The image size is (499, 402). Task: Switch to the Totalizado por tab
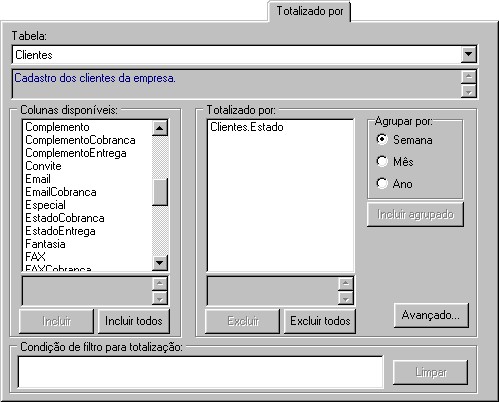point(310,11)
